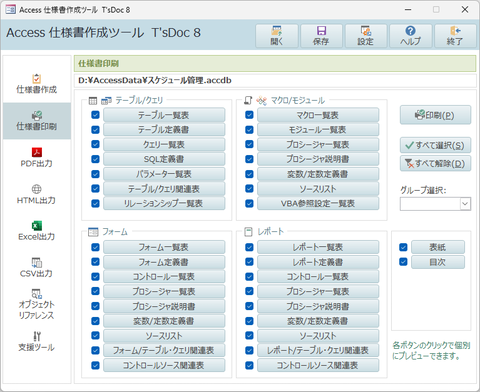Viewport: 480px width, 392px height.
Task: Click the 仕様書印刷 green header text
Action: 98,63
